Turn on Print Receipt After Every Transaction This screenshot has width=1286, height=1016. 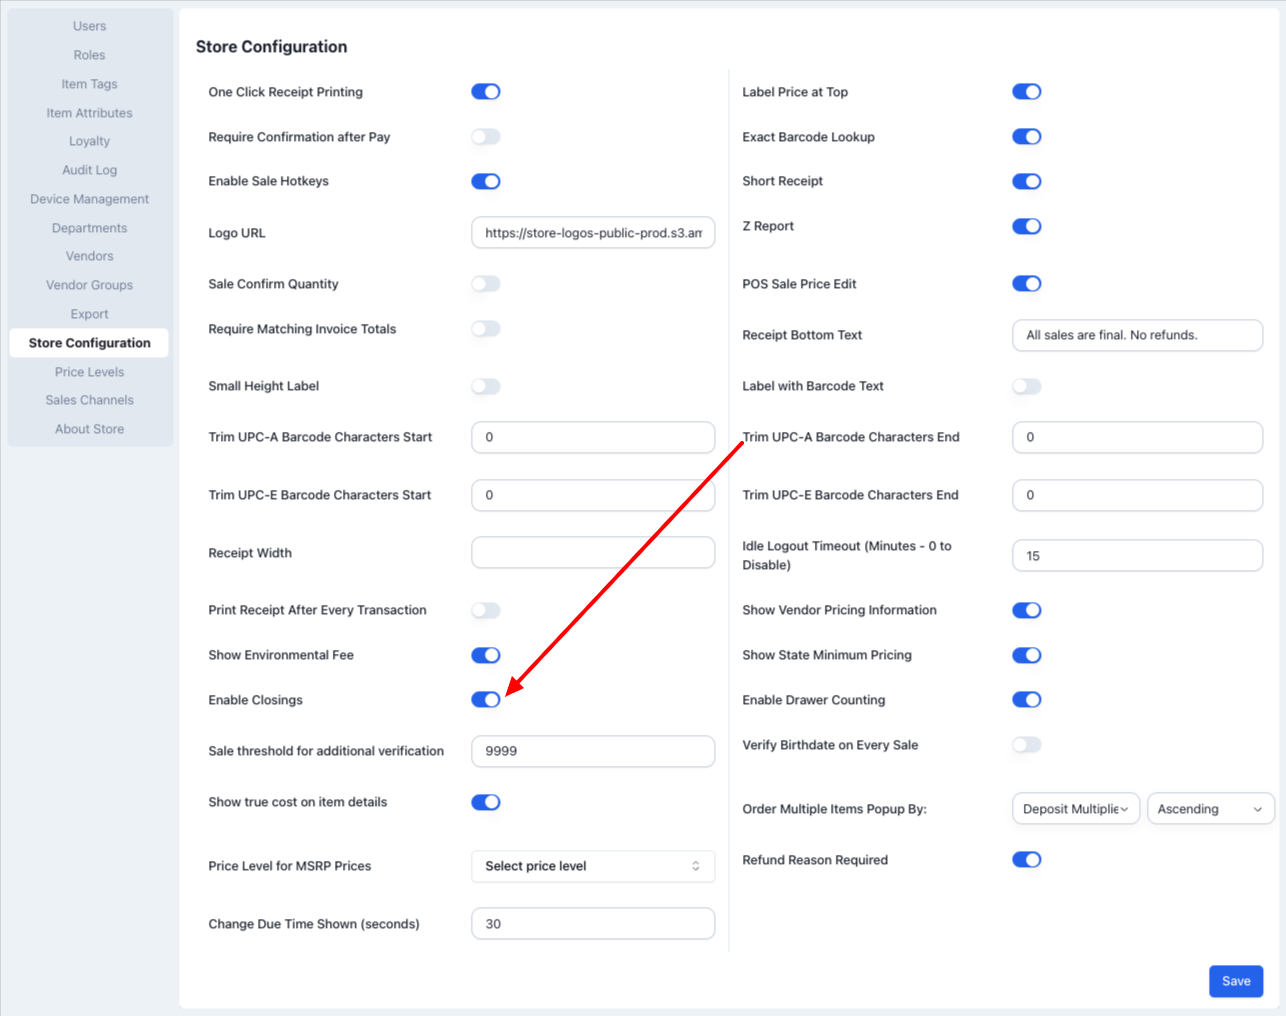[486, 610]
